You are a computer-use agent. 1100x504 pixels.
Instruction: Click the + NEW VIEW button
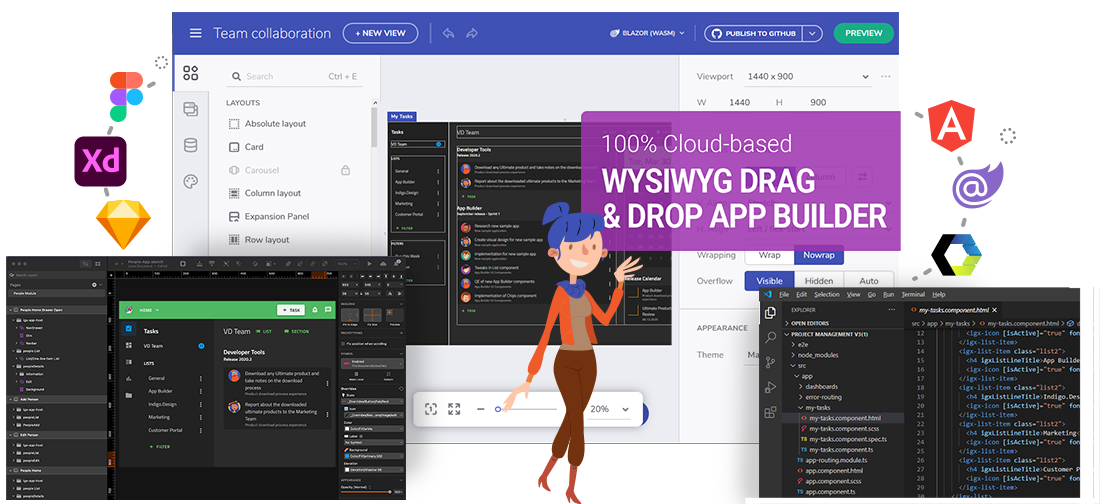point(380,33)
